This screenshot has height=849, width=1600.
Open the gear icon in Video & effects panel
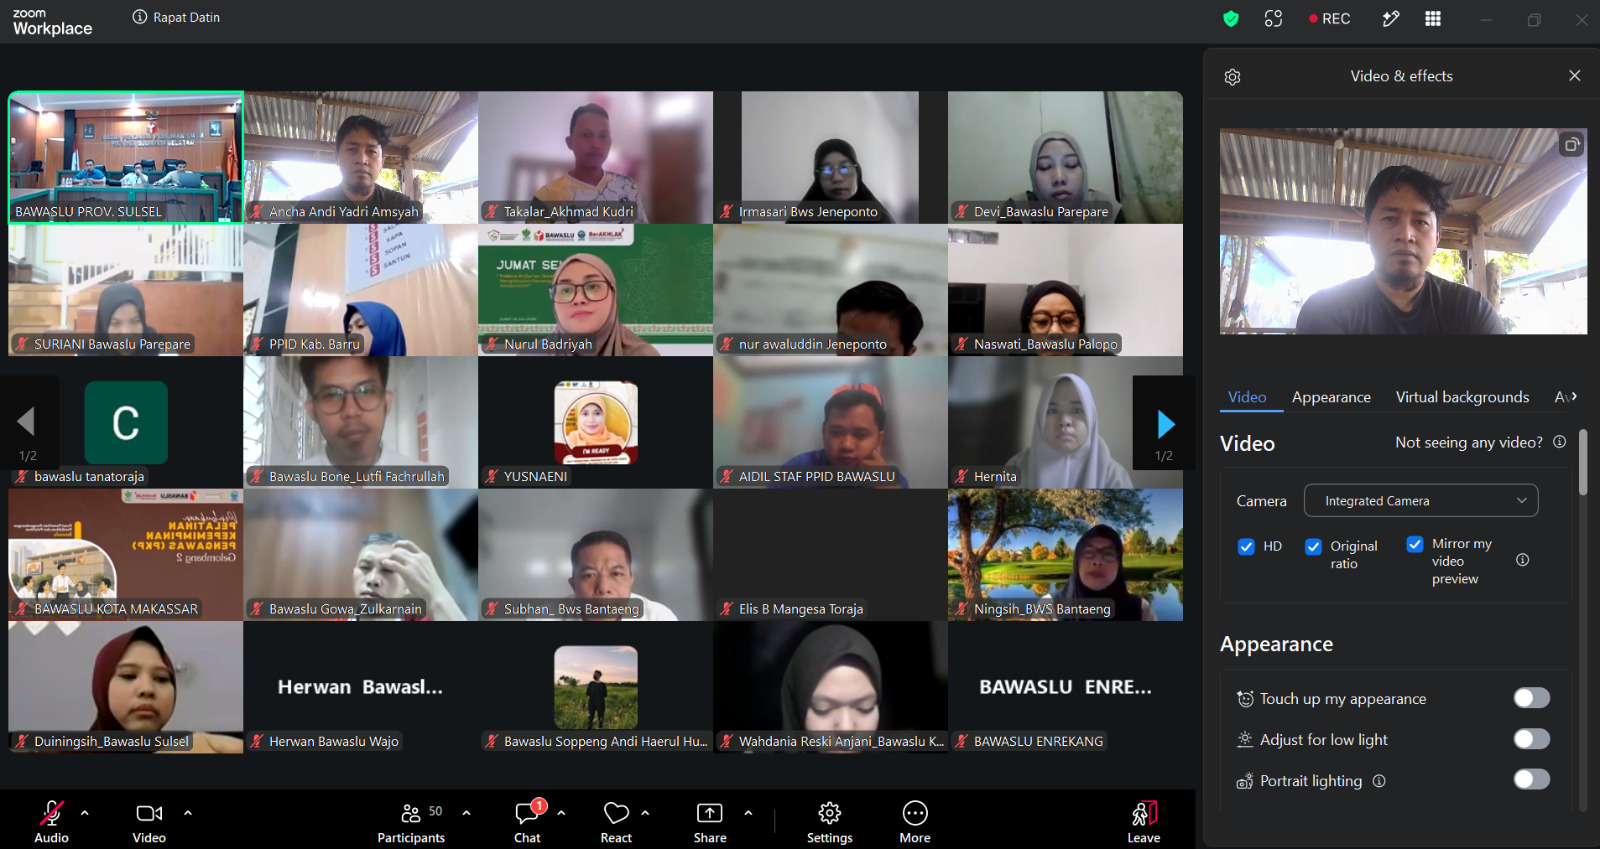point(1232,77)
